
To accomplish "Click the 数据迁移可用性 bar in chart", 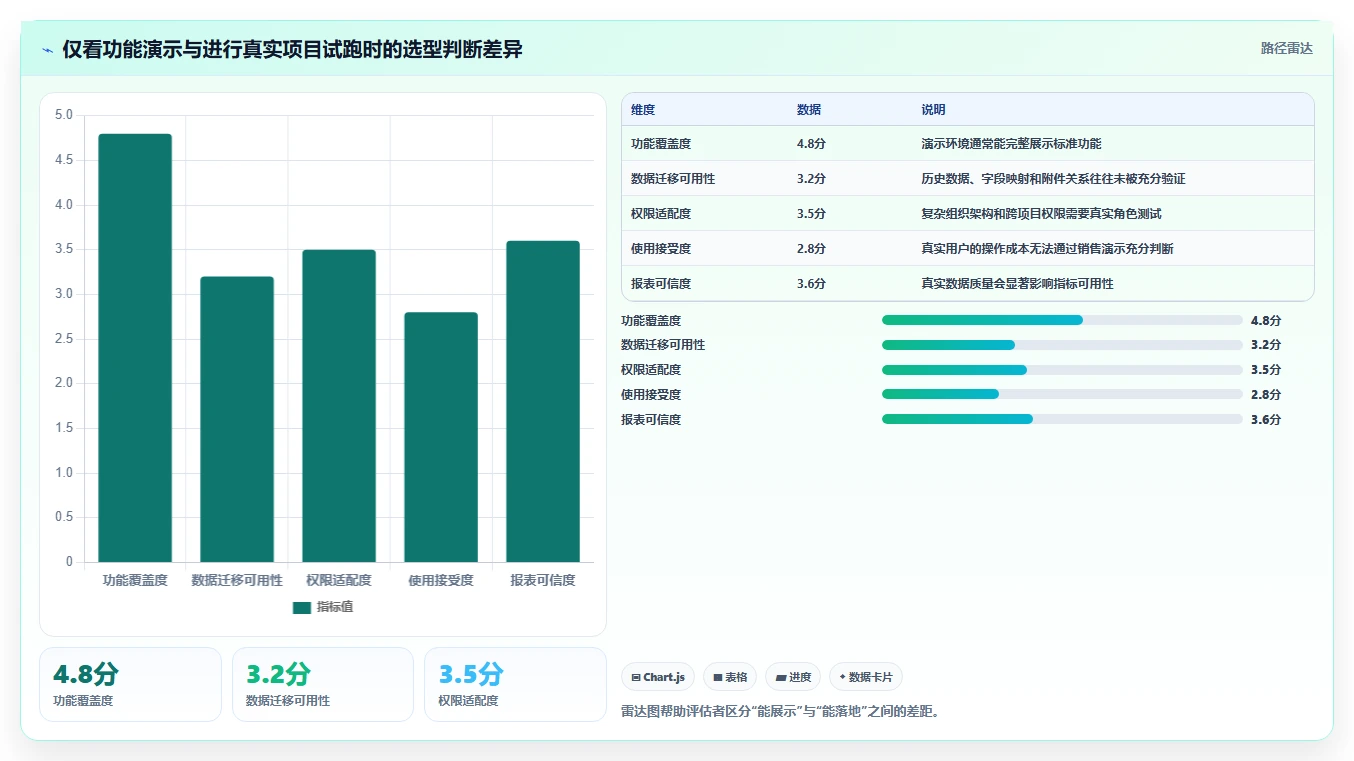I will coord(237,419).
